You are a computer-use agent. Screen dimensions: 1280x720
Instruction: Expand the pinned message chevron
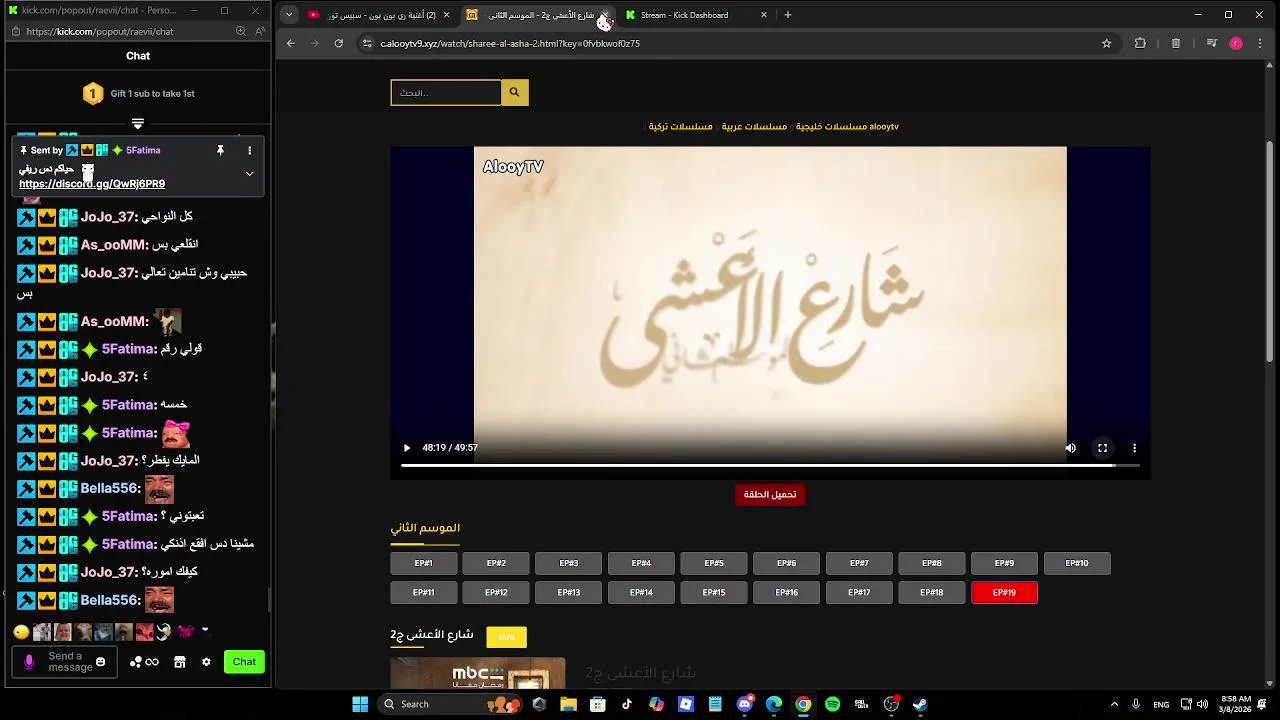pos(249,173)
